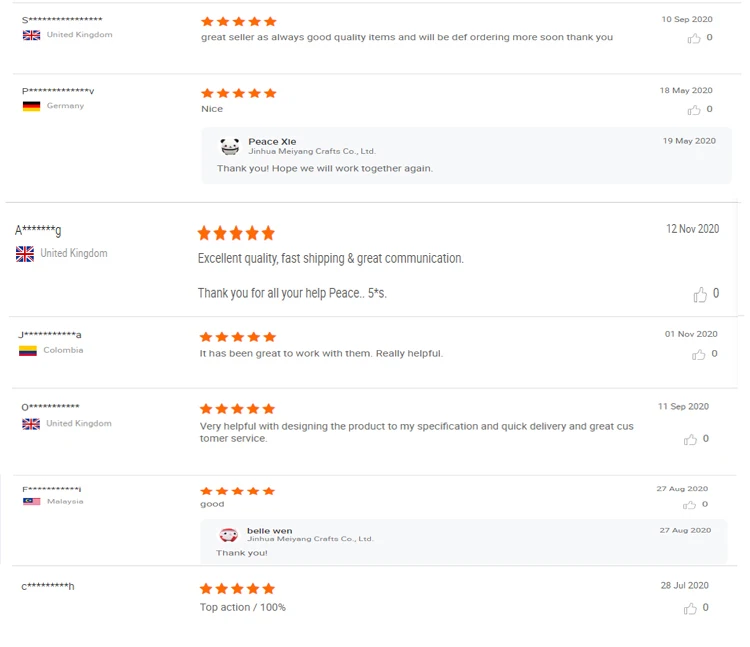Click belle wen's avatar icon
Image resolution: width=750 pixels, height=647 pixels.
228,535
